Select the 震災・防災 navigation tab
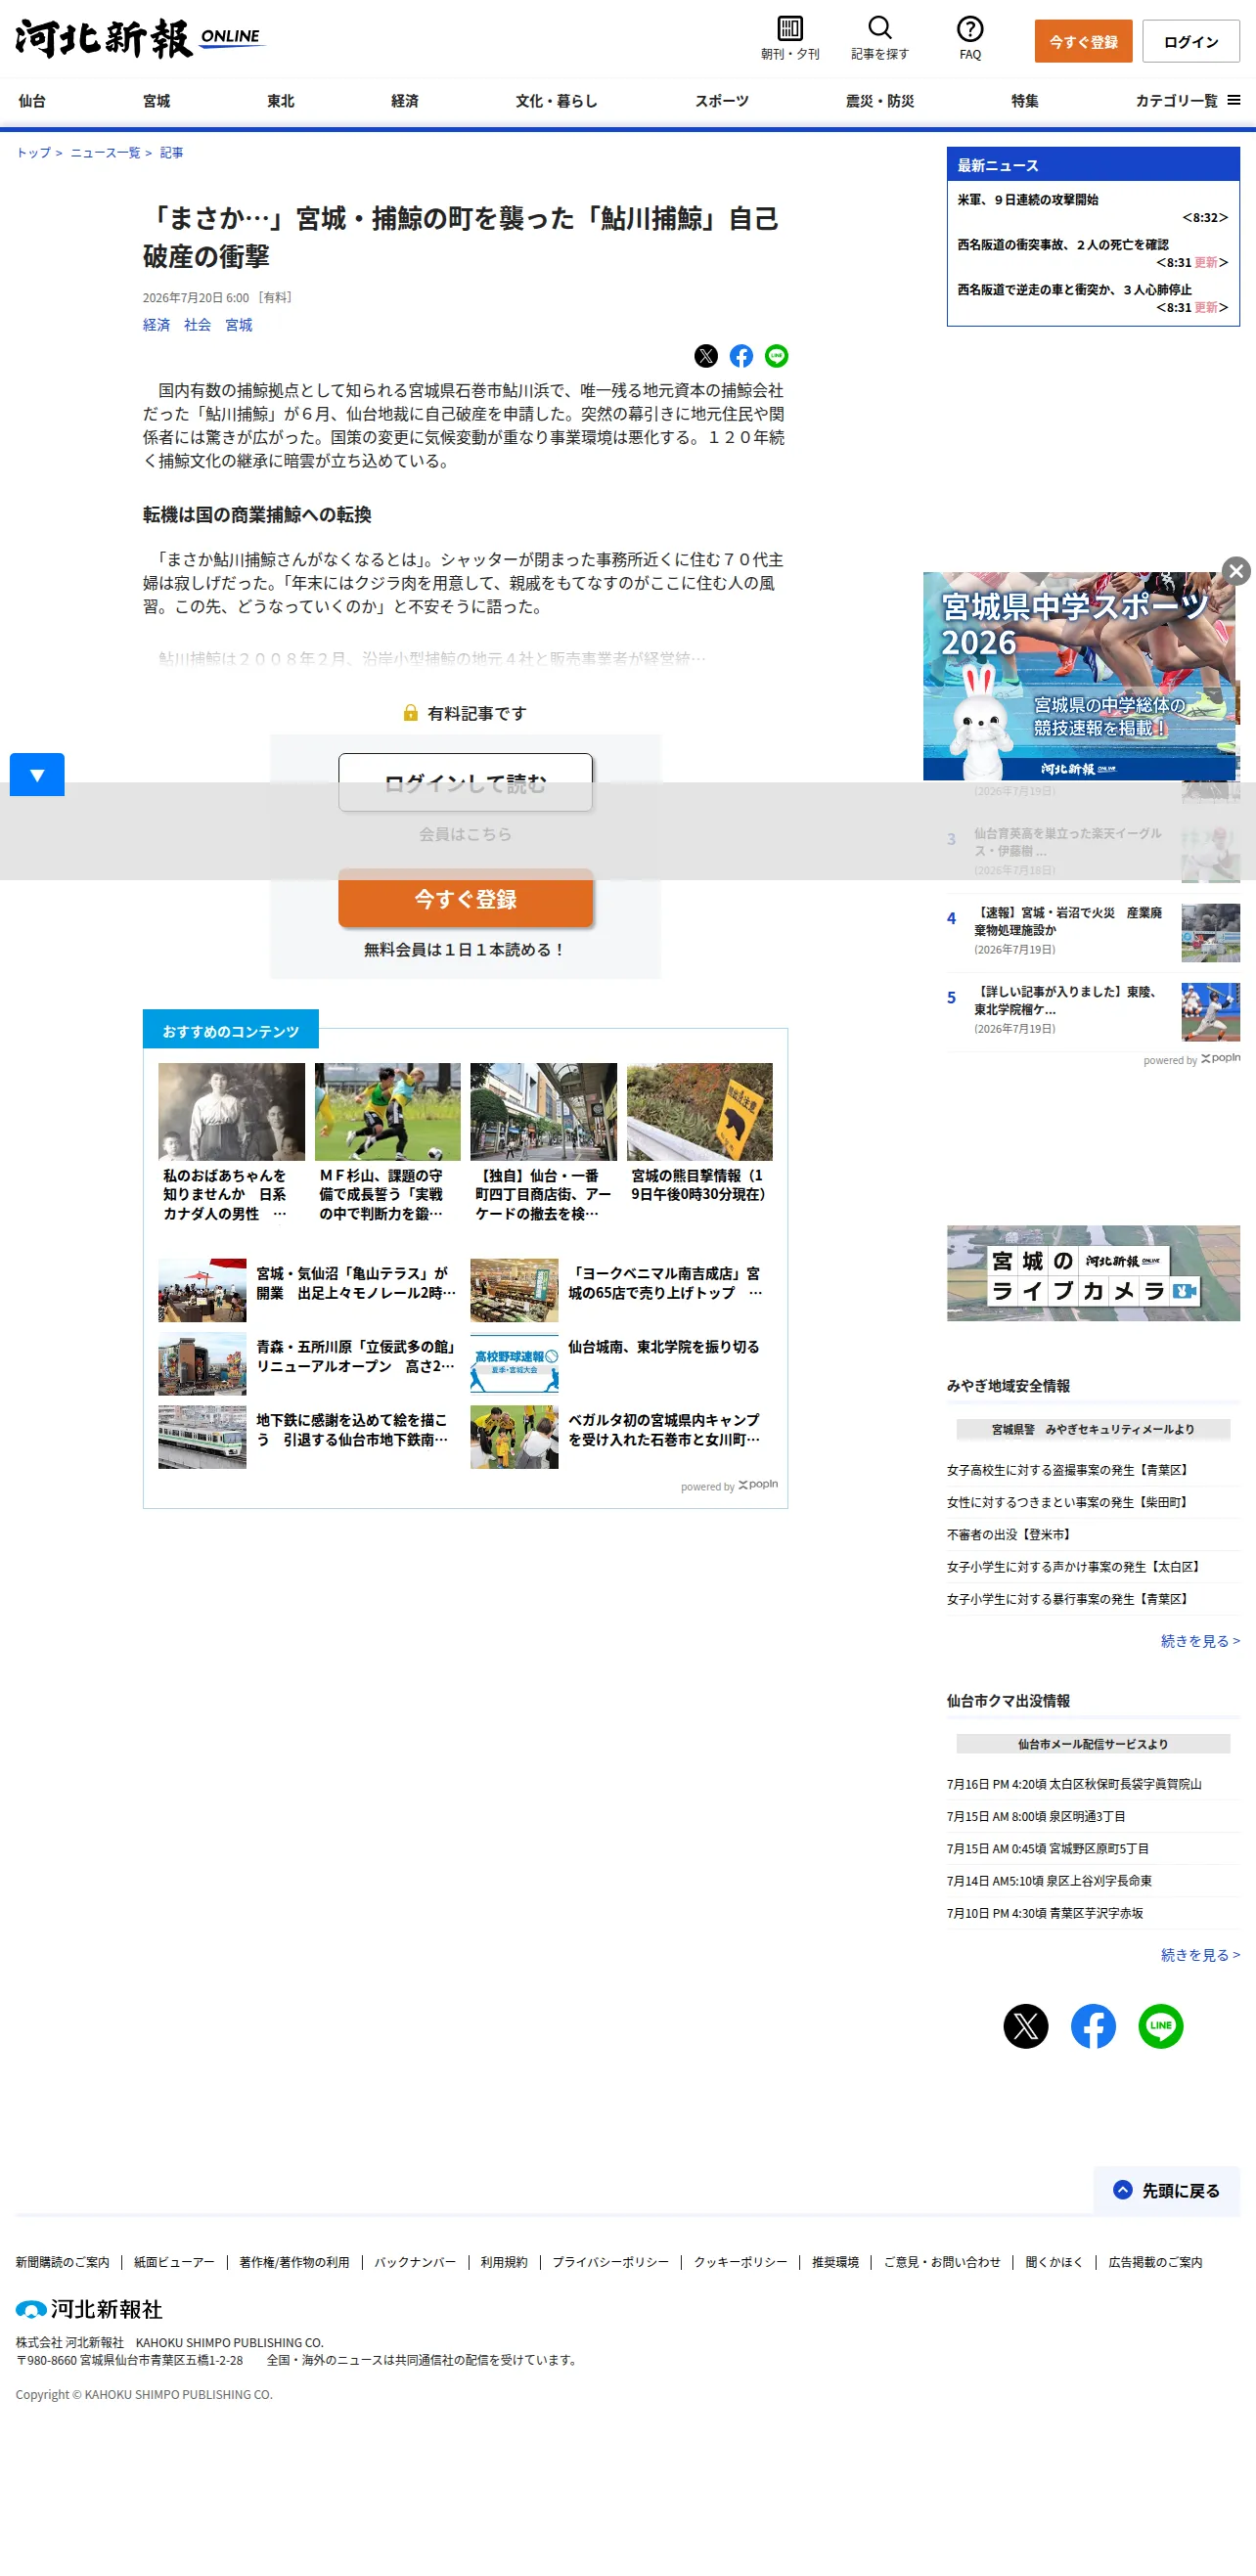The height and width of the screenshot is (2576, 1256). click(880, 101)
